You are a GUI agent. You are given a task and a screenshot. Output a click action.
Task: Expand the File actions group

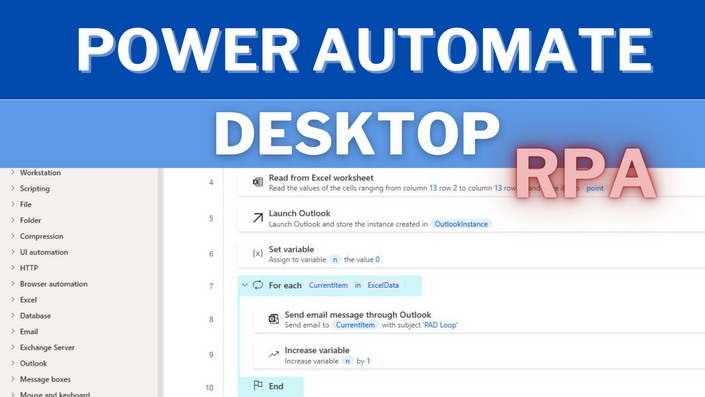(13, 204)
